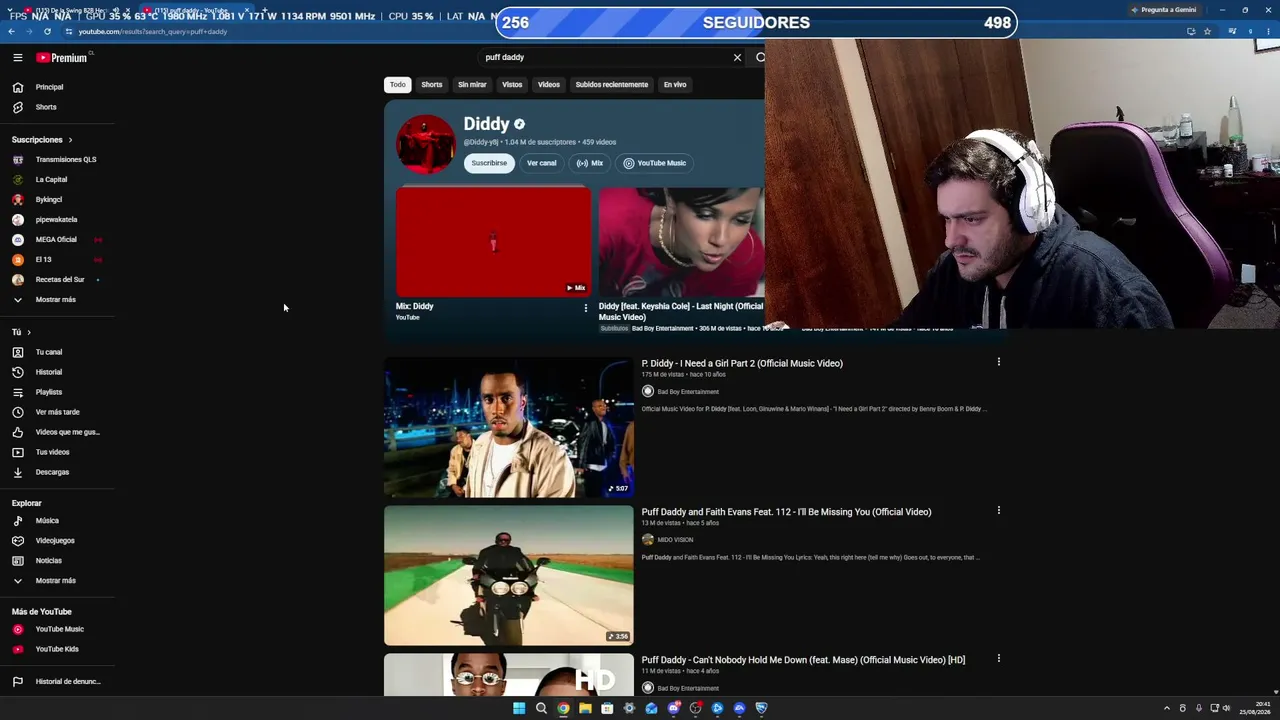Bookmark this page with the star
This screenshot has height=720, width=1280.
pyautogui.click(x=1207, y=31)
